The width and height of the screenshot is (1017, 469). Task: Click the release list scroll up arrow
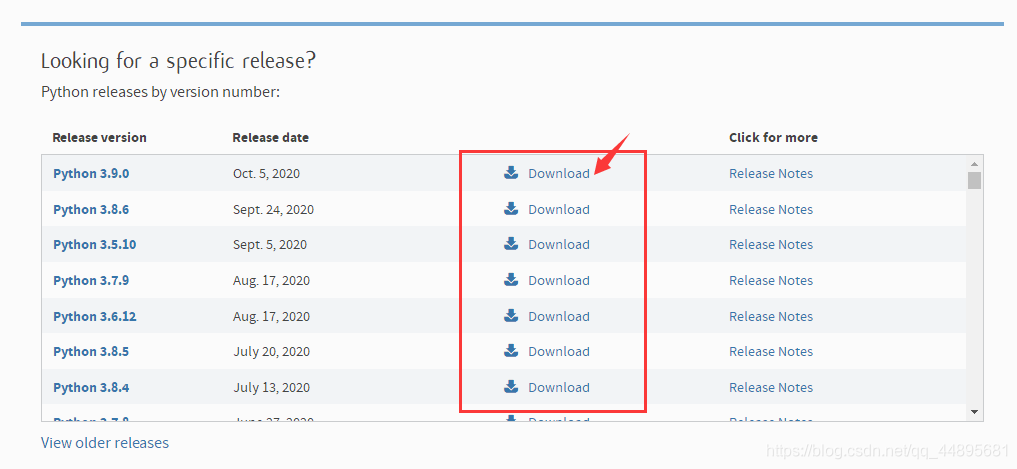(974, 163)
